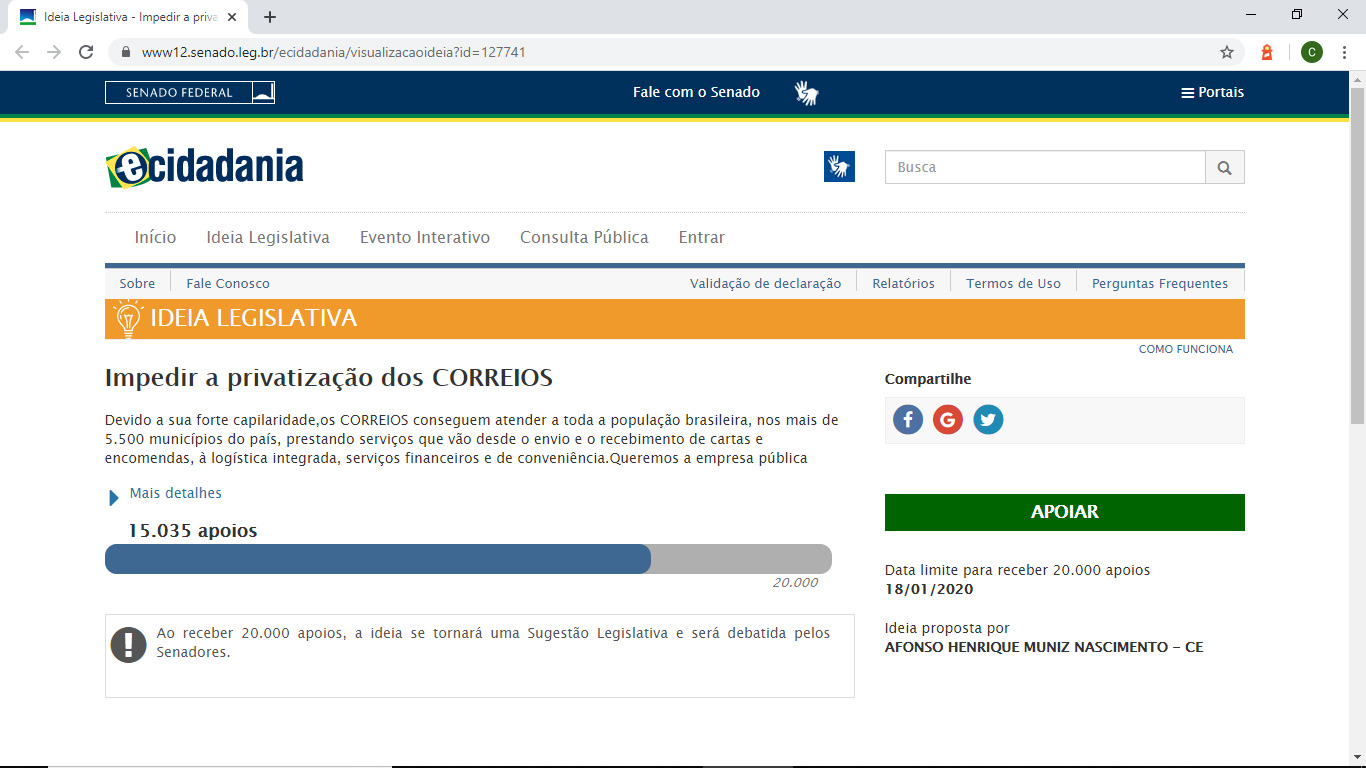The height and width of the screenshot is (768, 1366).
Task: Click the browser forward arrow
Action: click(x=54, y=52)
